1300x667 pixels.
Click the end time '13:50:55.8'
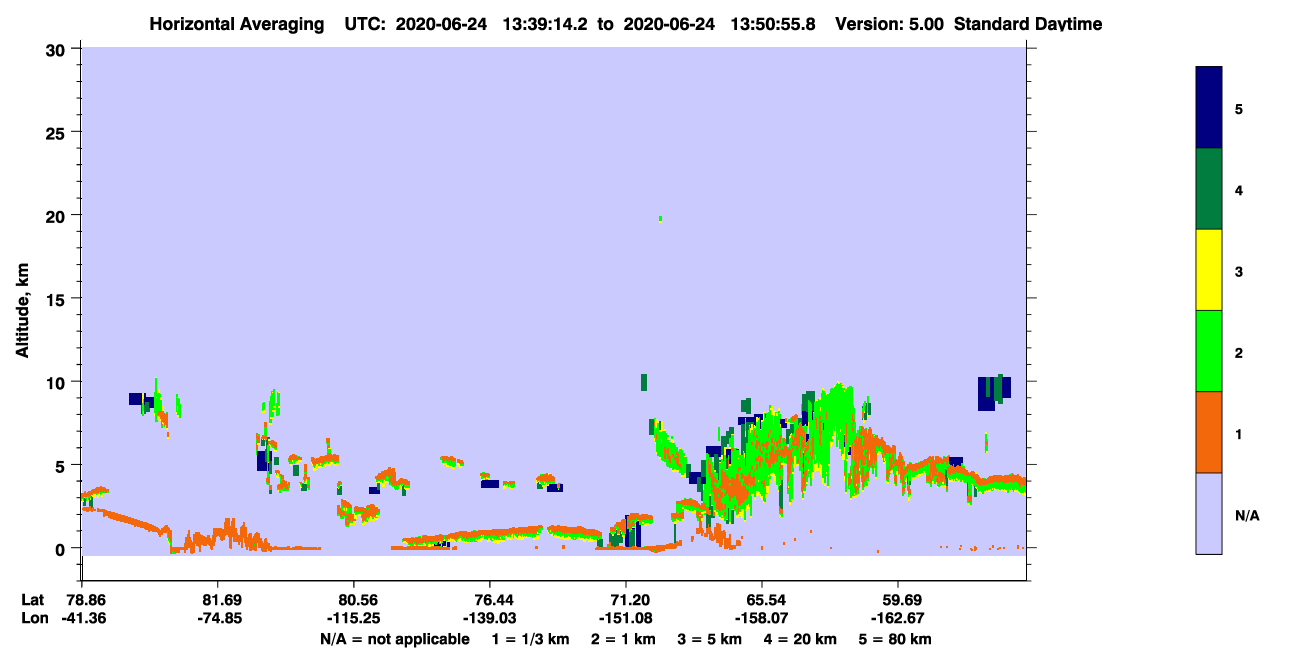(x=775, y=23)
